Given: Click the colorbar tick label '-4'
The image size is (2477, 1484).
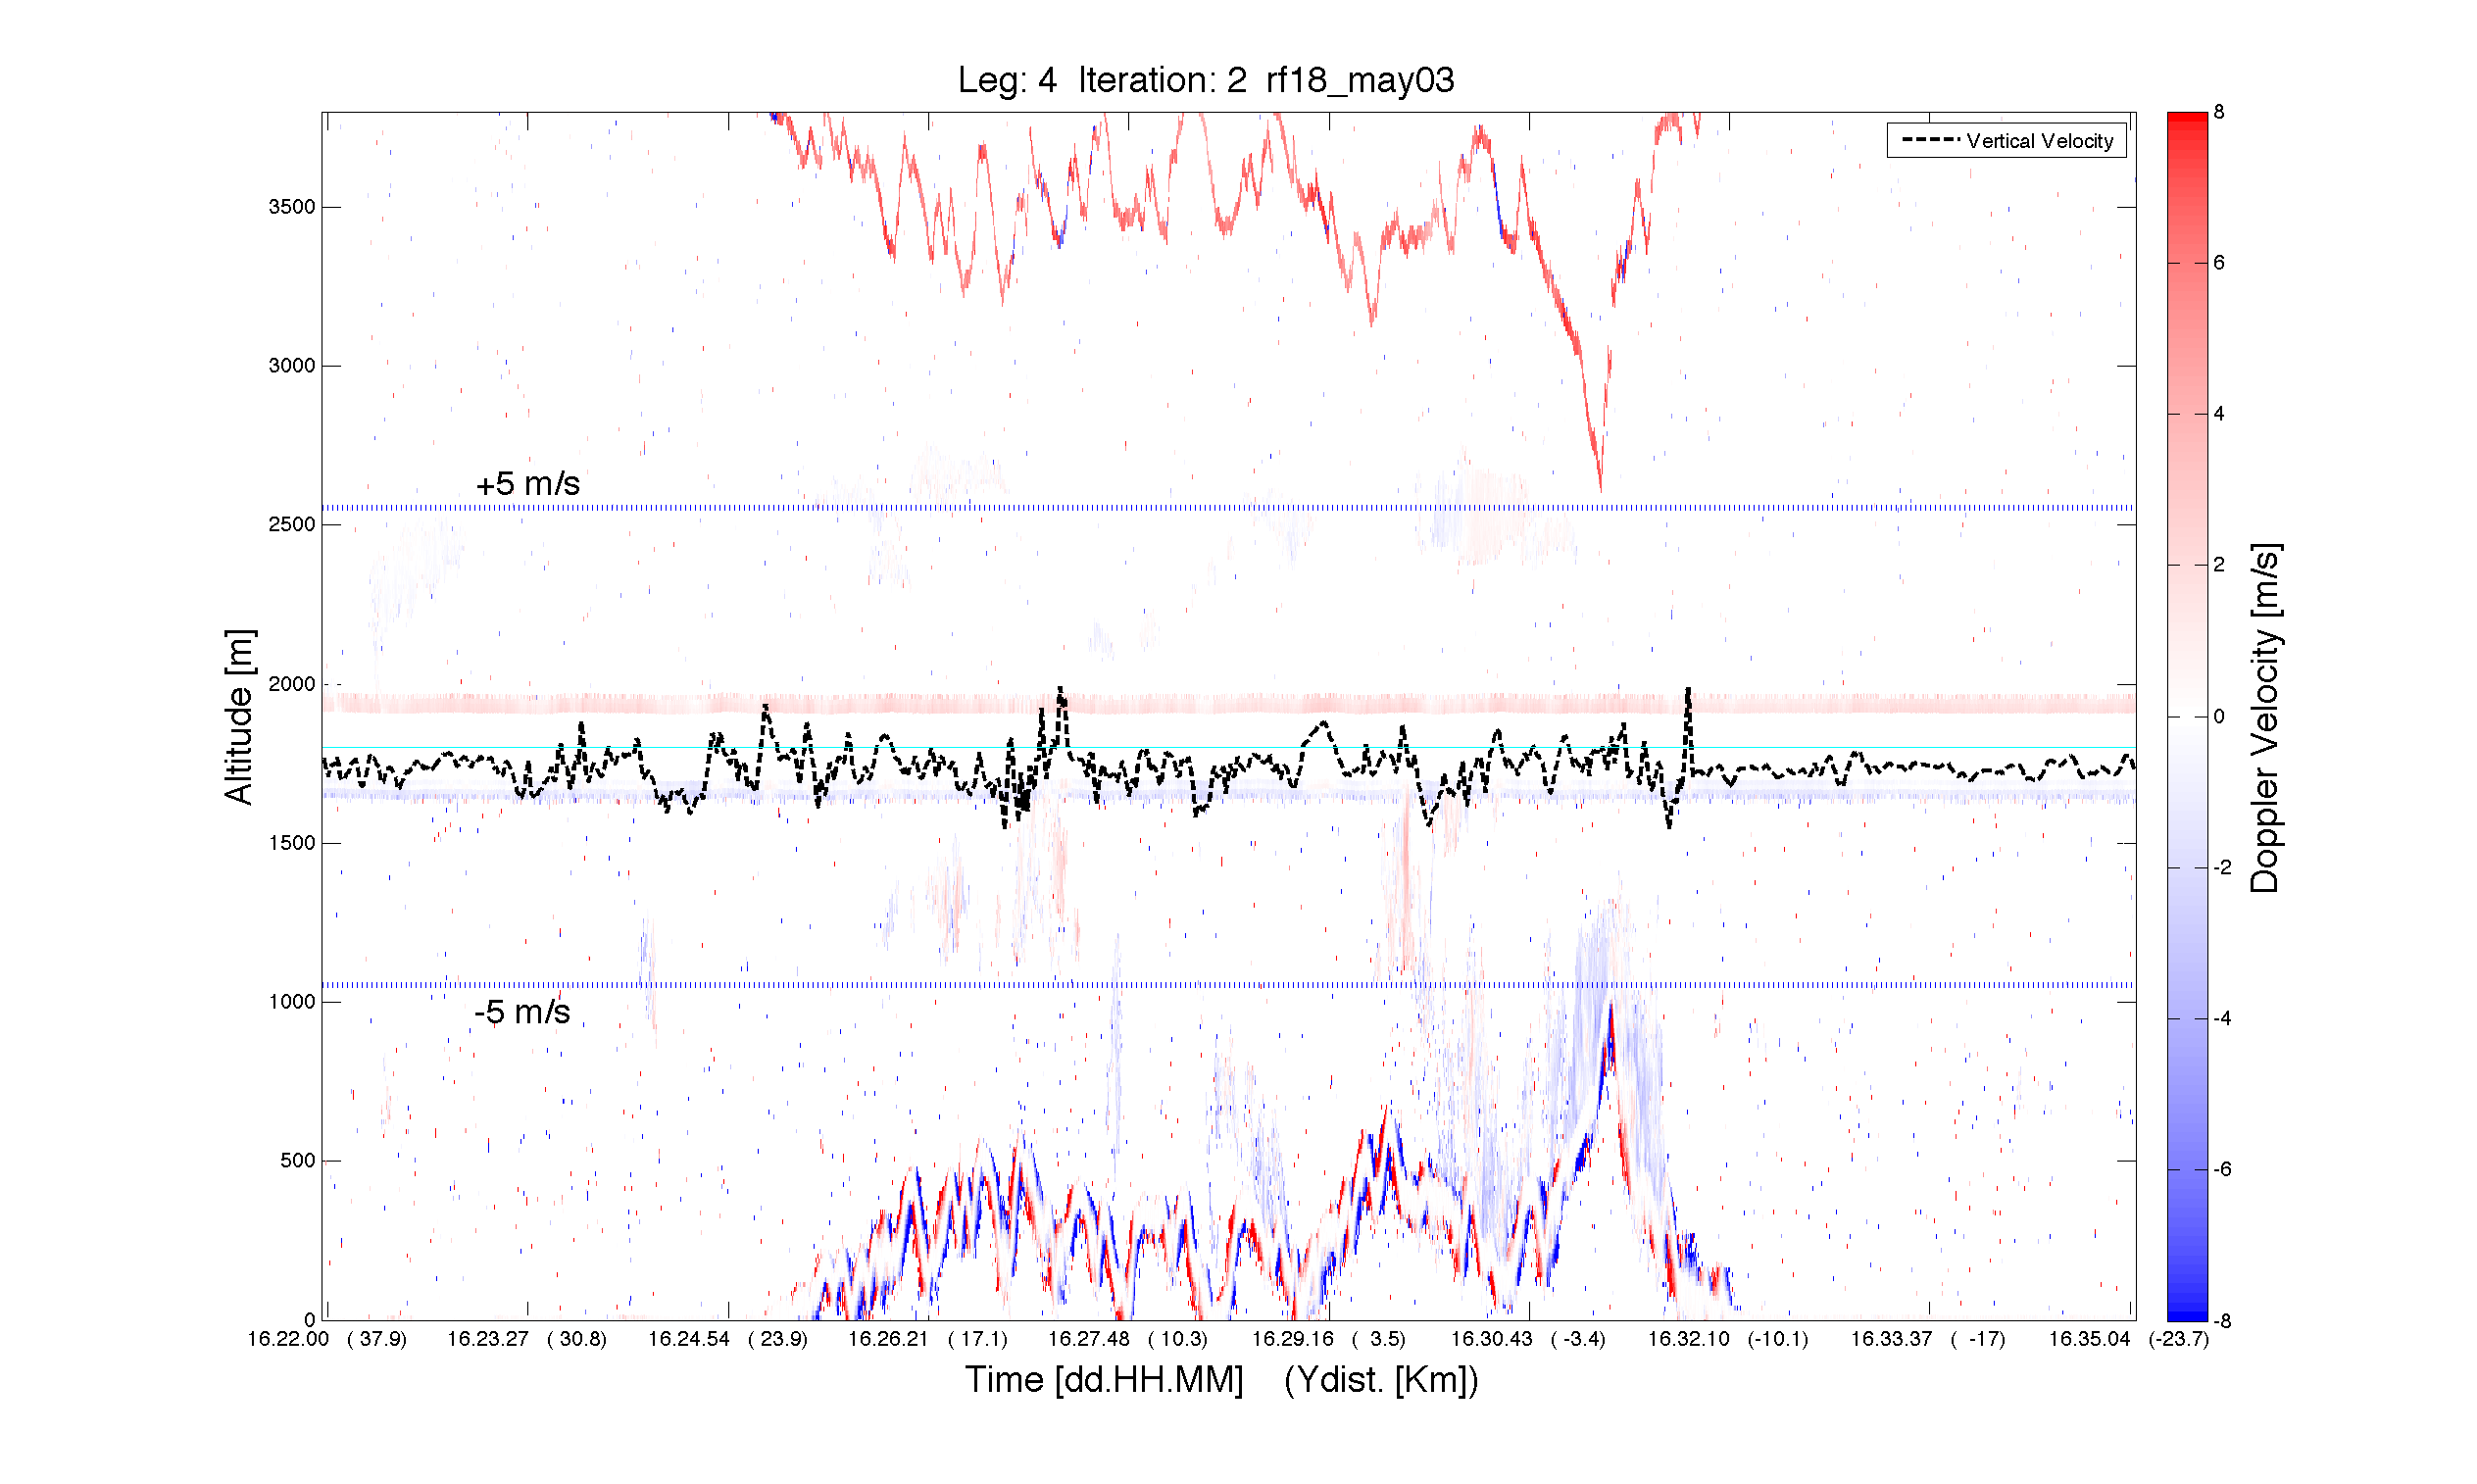Looking at the screenshot, I should pos(2222,1019).
